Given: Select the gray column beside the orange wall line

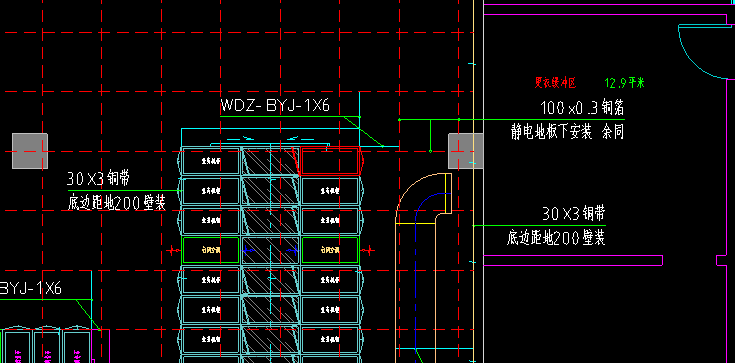Looking at the screenshot, I should [465, 151].
